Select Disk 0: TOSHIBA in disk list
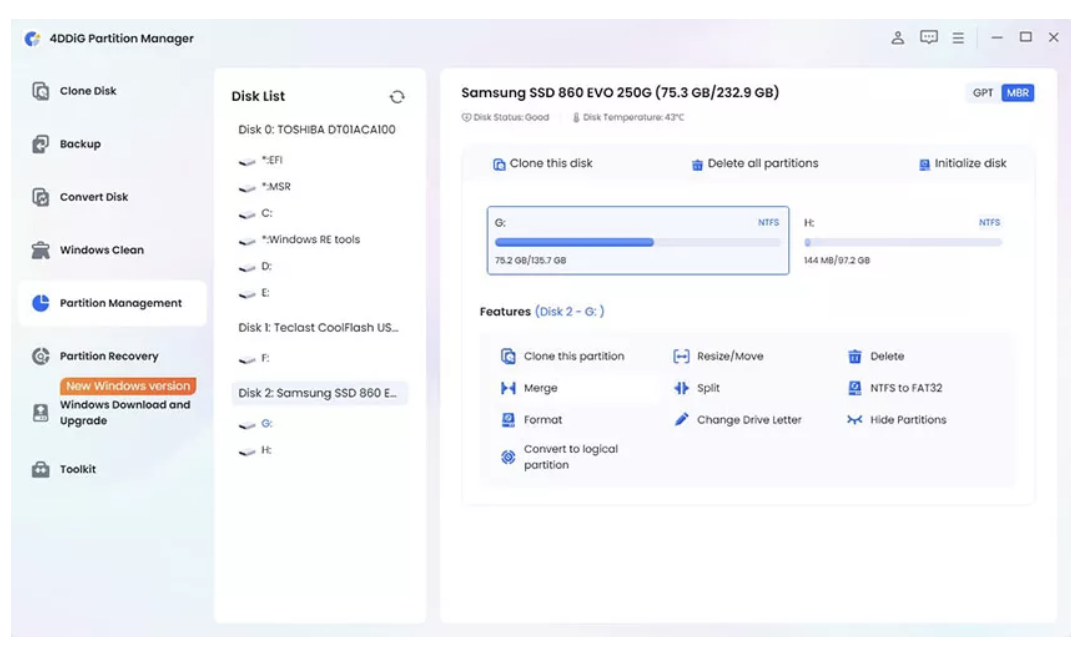 [x=316, y=129]
